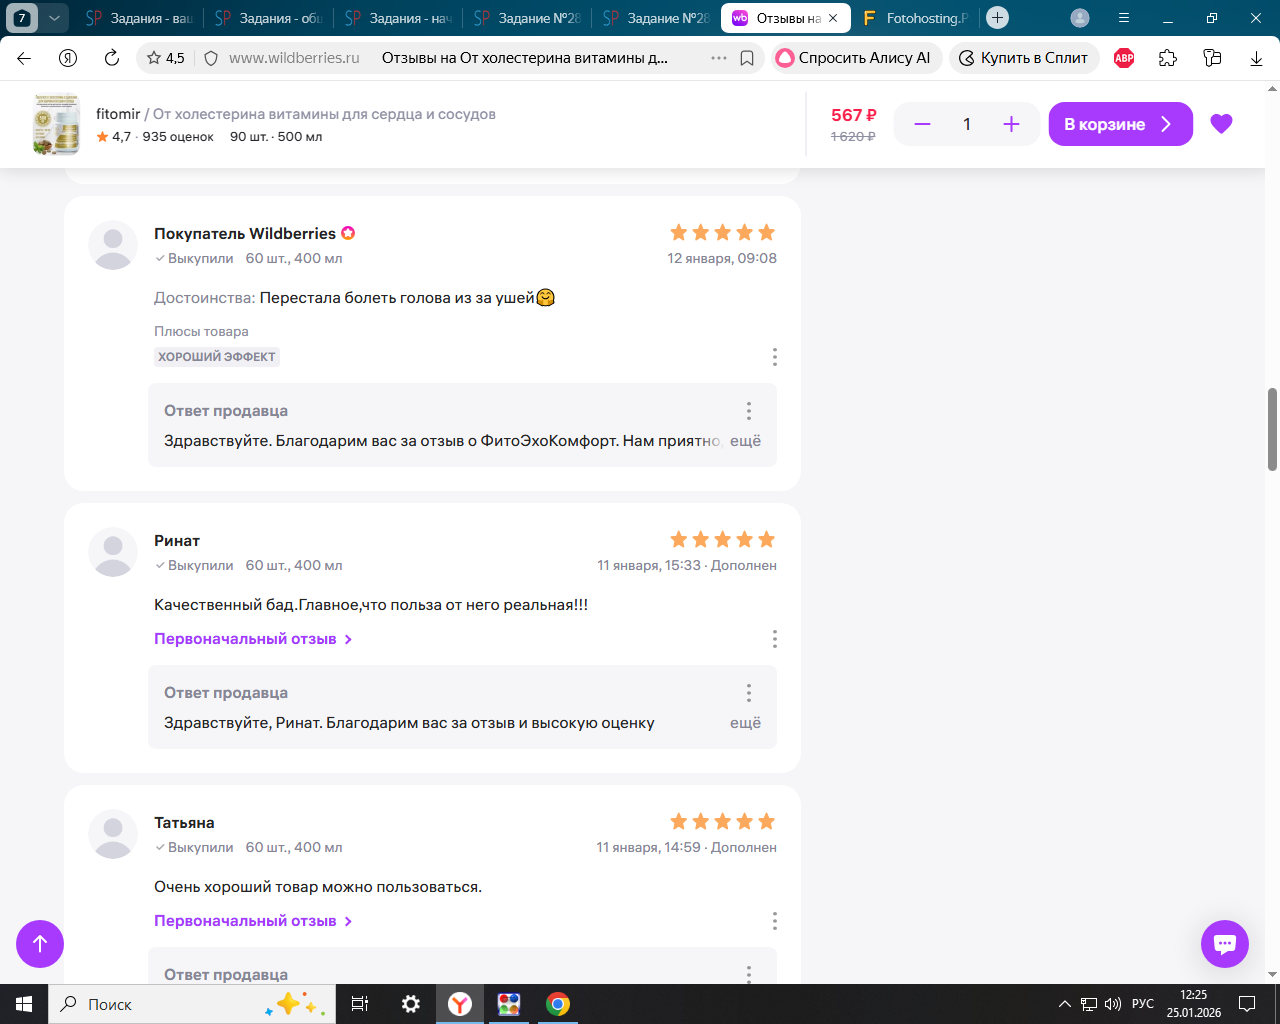This screenshot has height=1024, width=1280.
Task: Click the scroll-to-top arrow button
Action: tap(40, 943)
